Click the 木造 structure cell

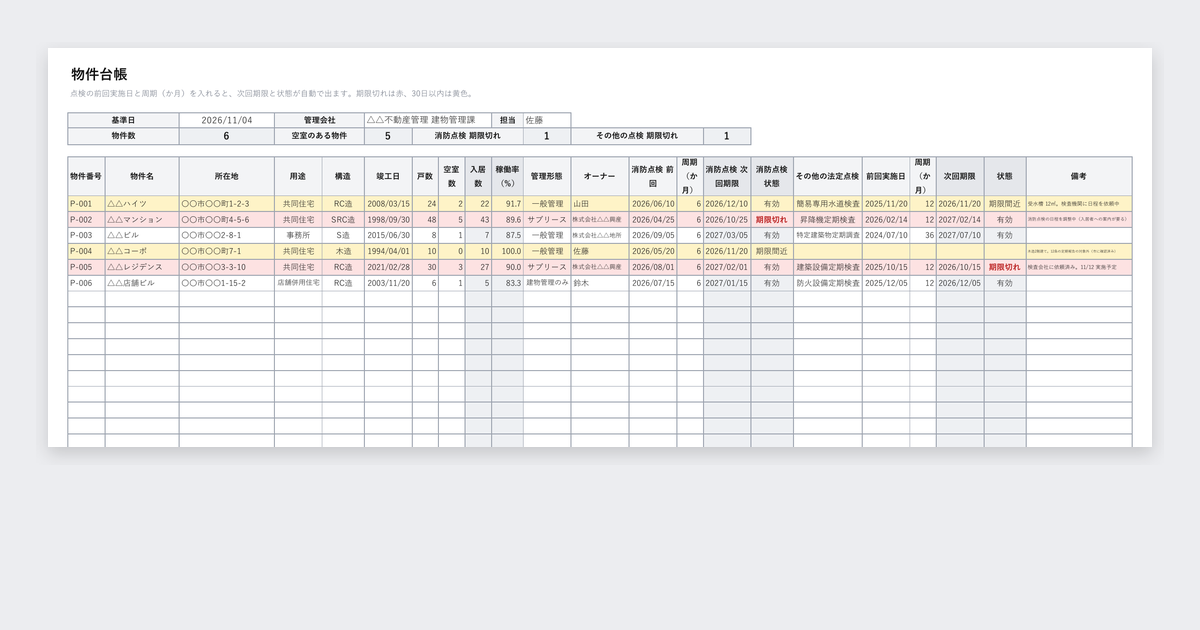tap(343, 251)
